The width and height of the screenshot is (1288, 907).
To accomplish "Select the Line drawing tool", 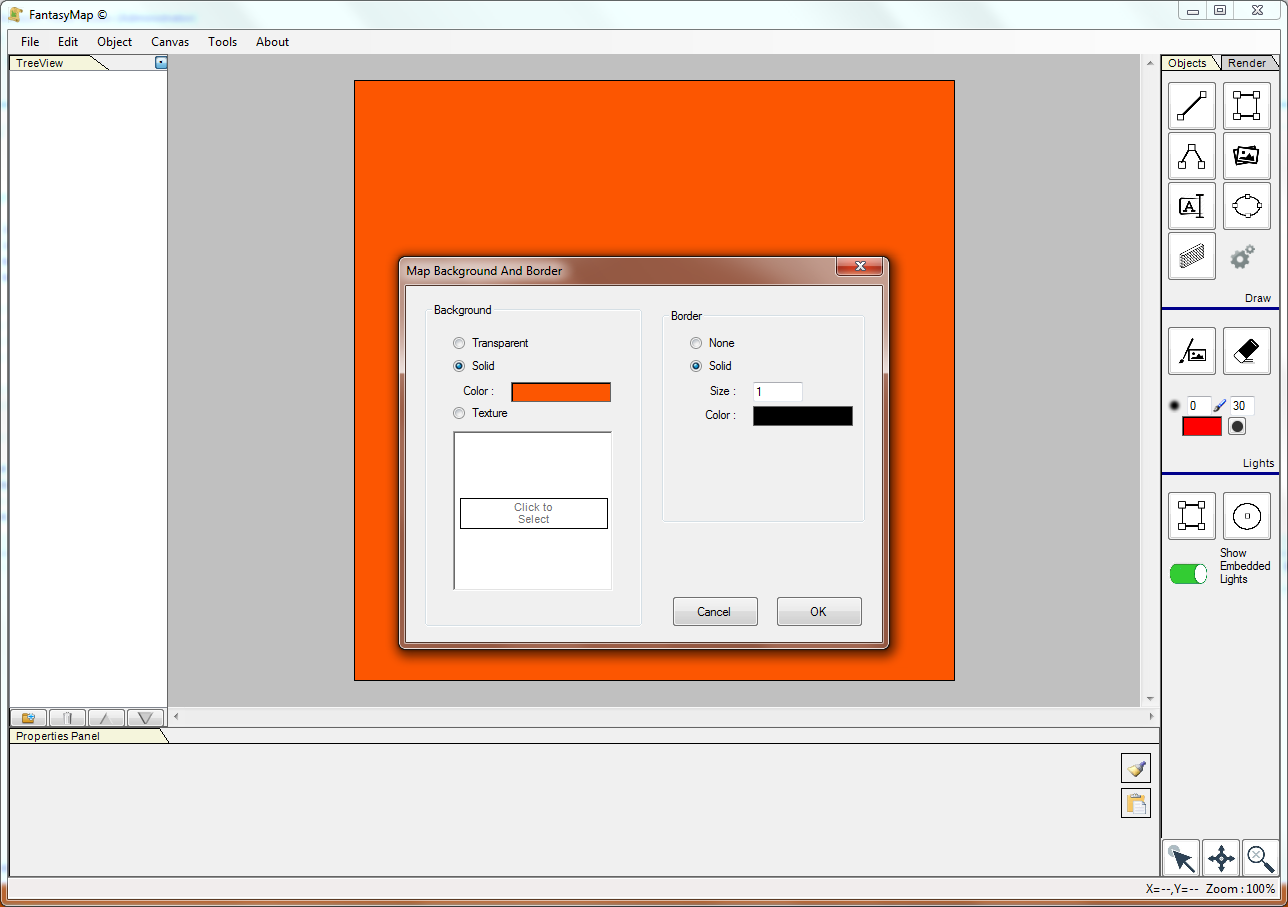I will click(1192, 106).
